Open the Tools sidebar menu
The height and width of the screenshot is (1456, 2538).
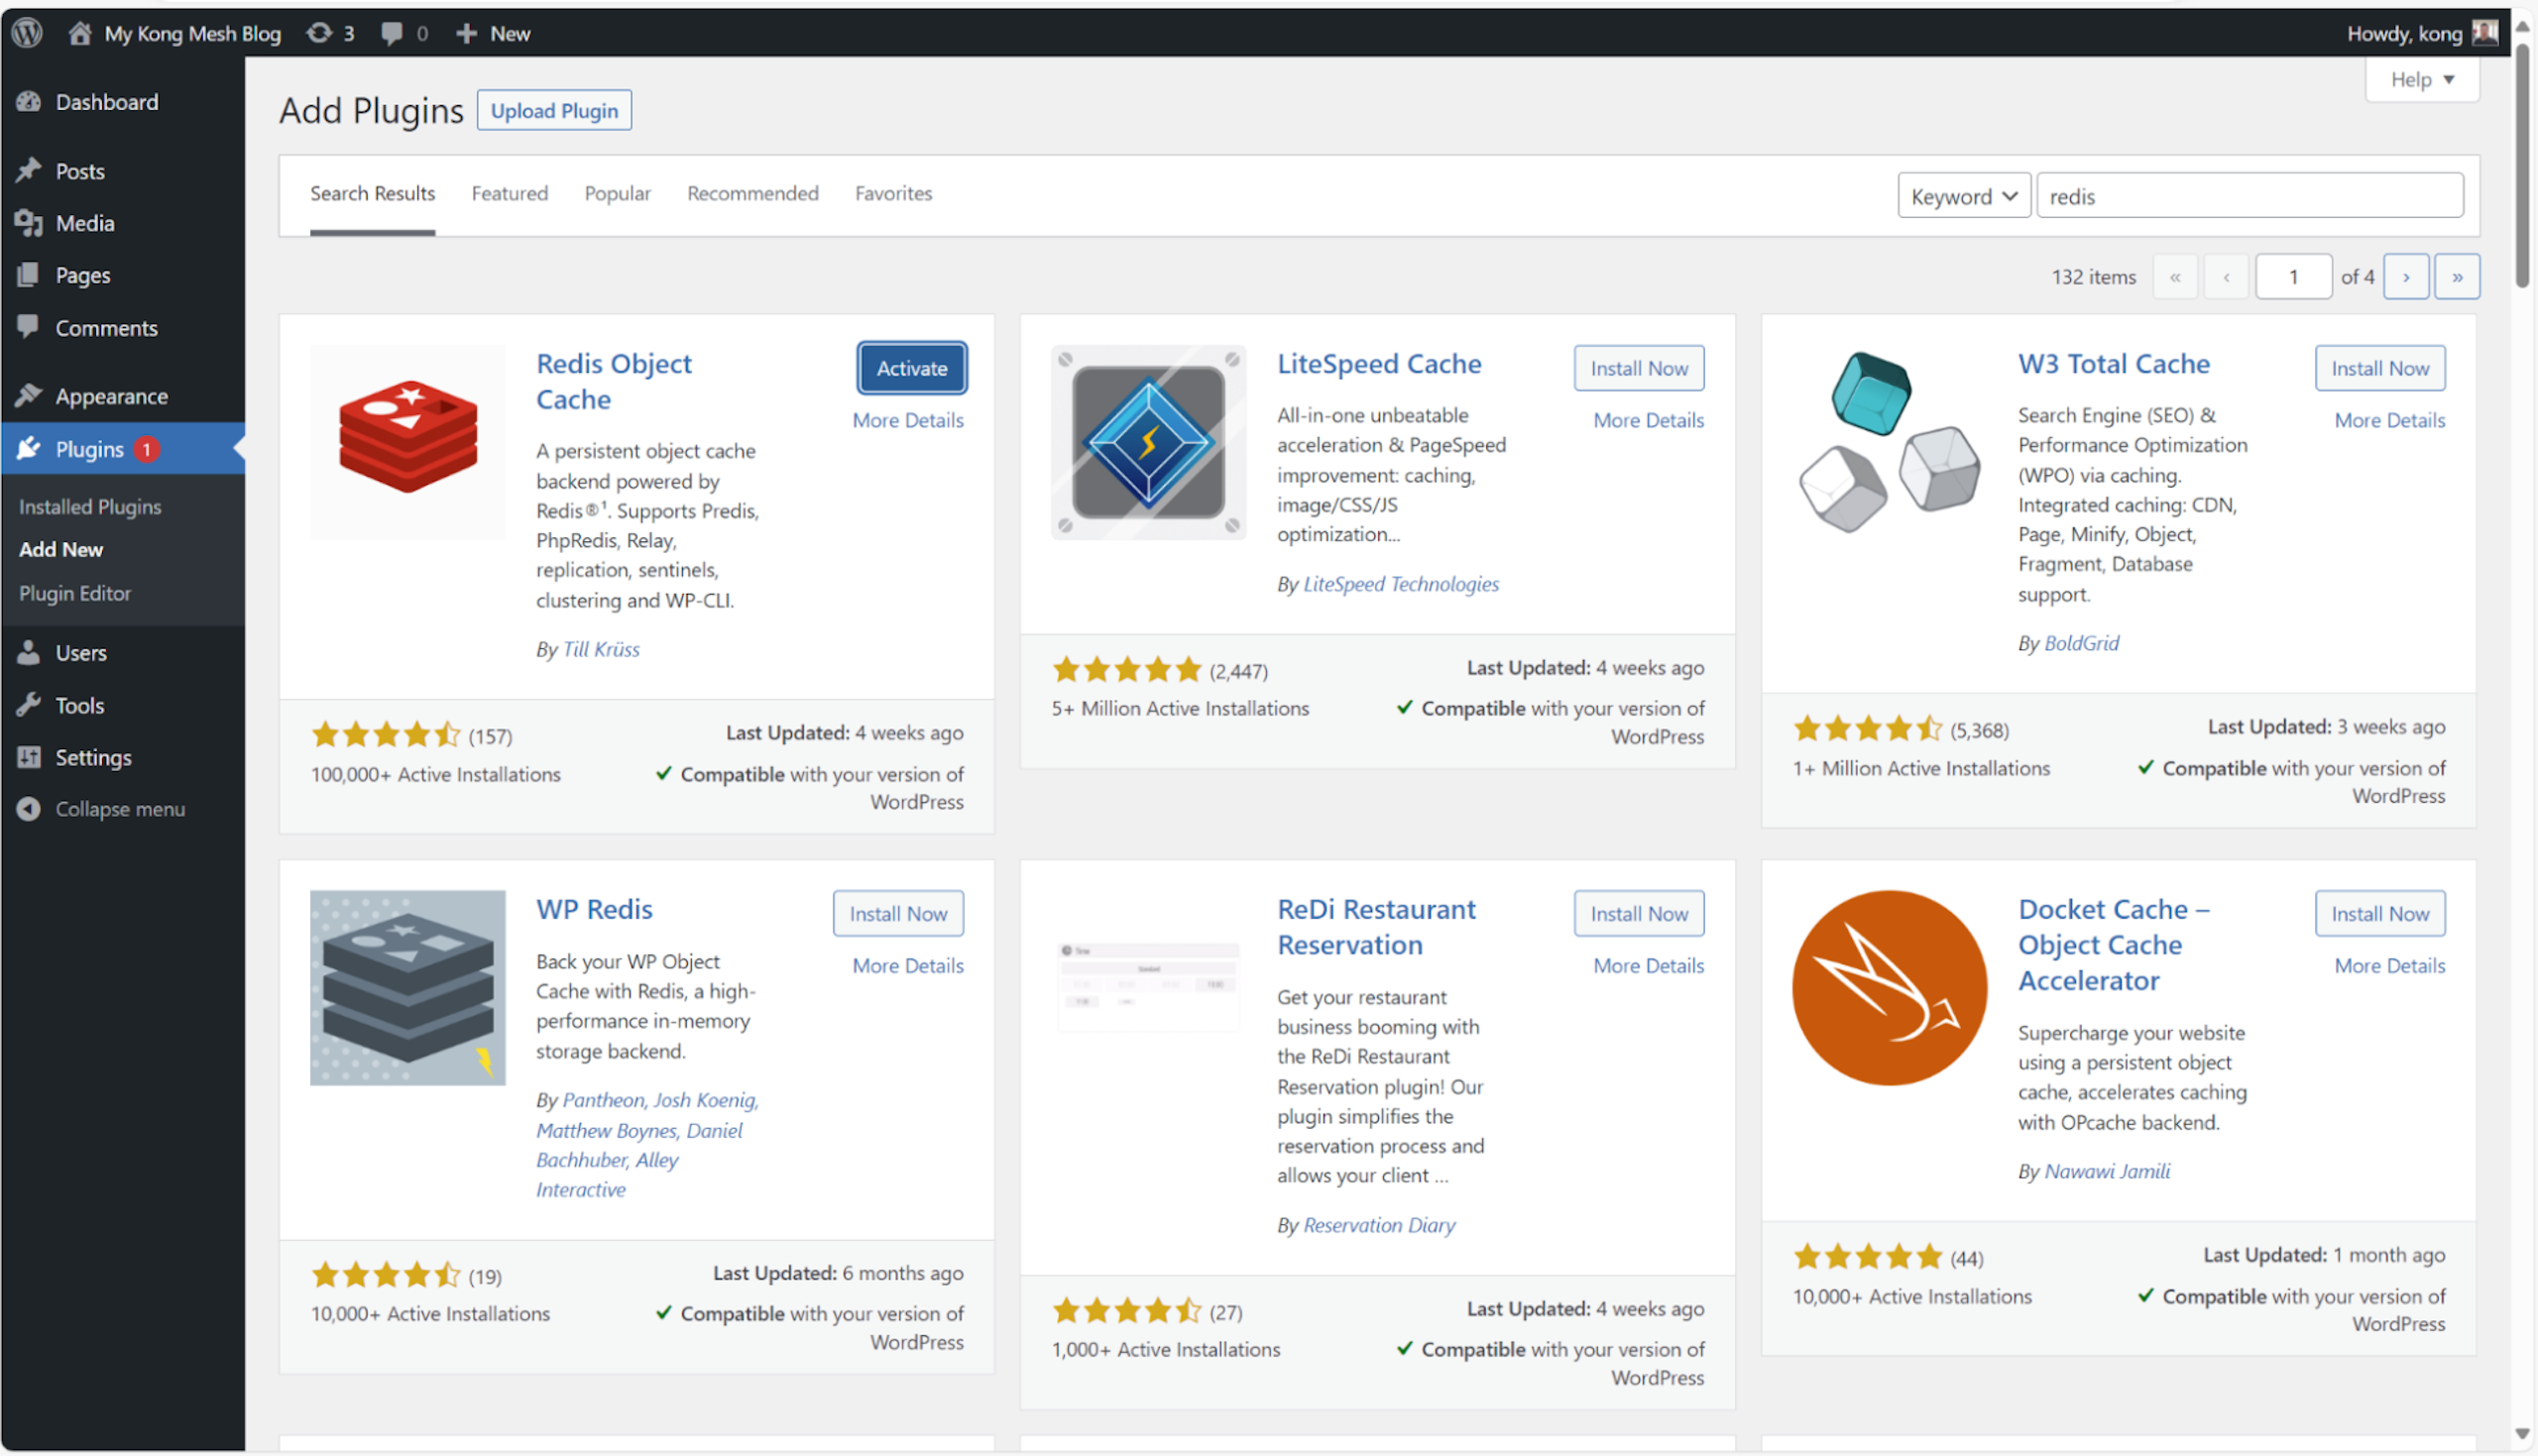coord(79,705)
